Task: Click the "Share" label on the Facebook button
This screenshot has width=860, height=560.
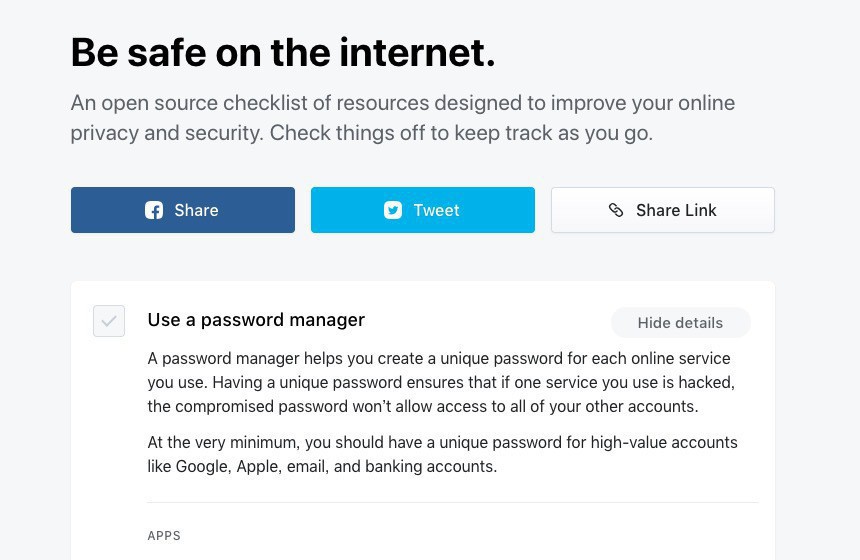Action: point(196,210)
